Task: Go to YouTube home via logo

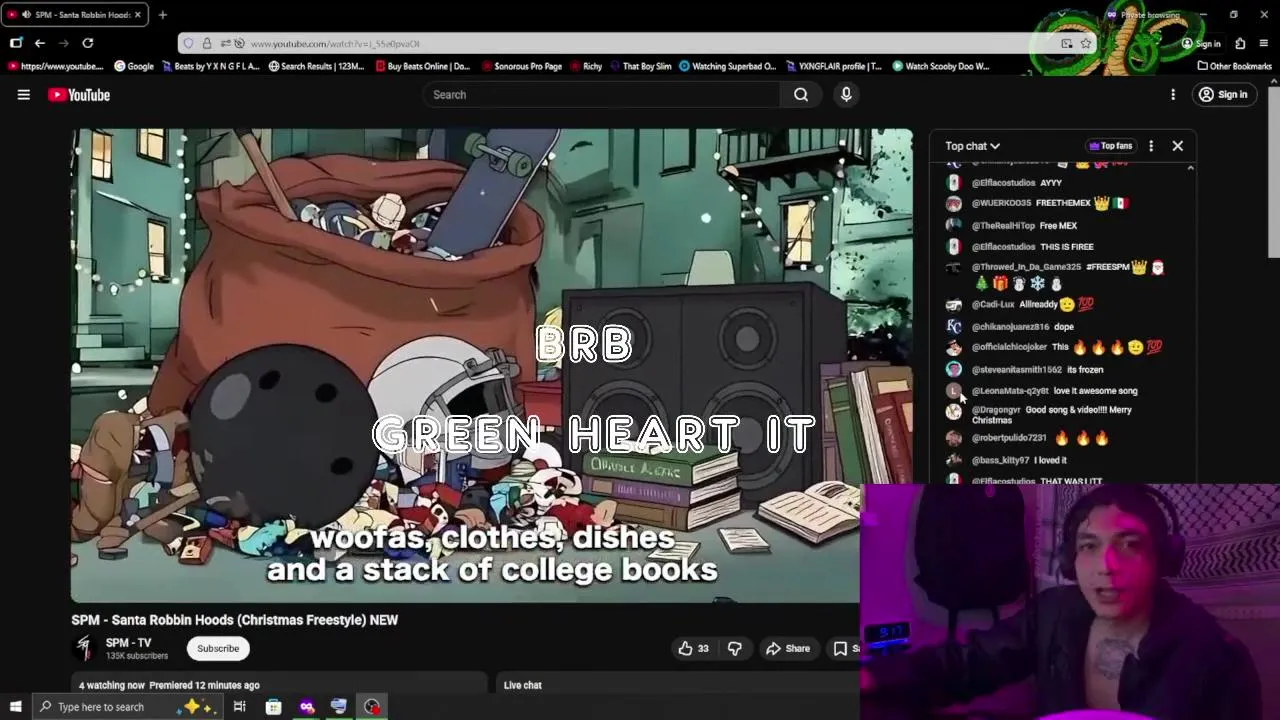Action: coord(79,95)
